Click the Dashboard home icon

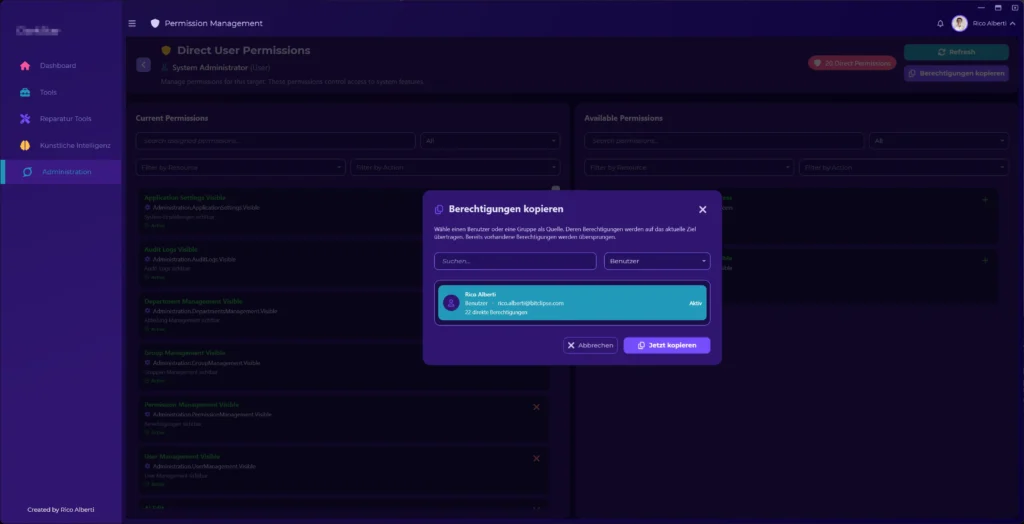[25, 65]
